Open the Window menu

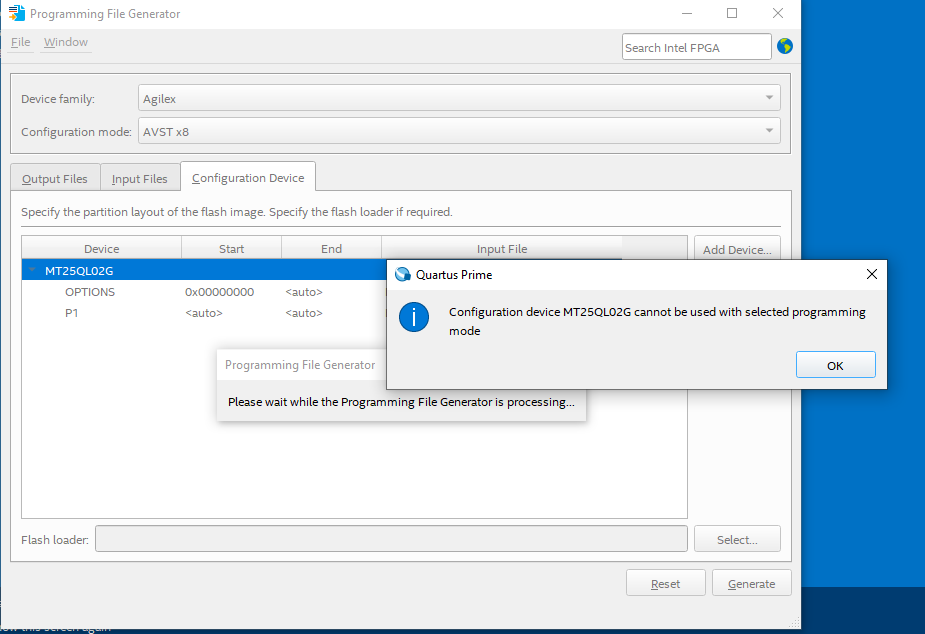click(x=65, y=42)
